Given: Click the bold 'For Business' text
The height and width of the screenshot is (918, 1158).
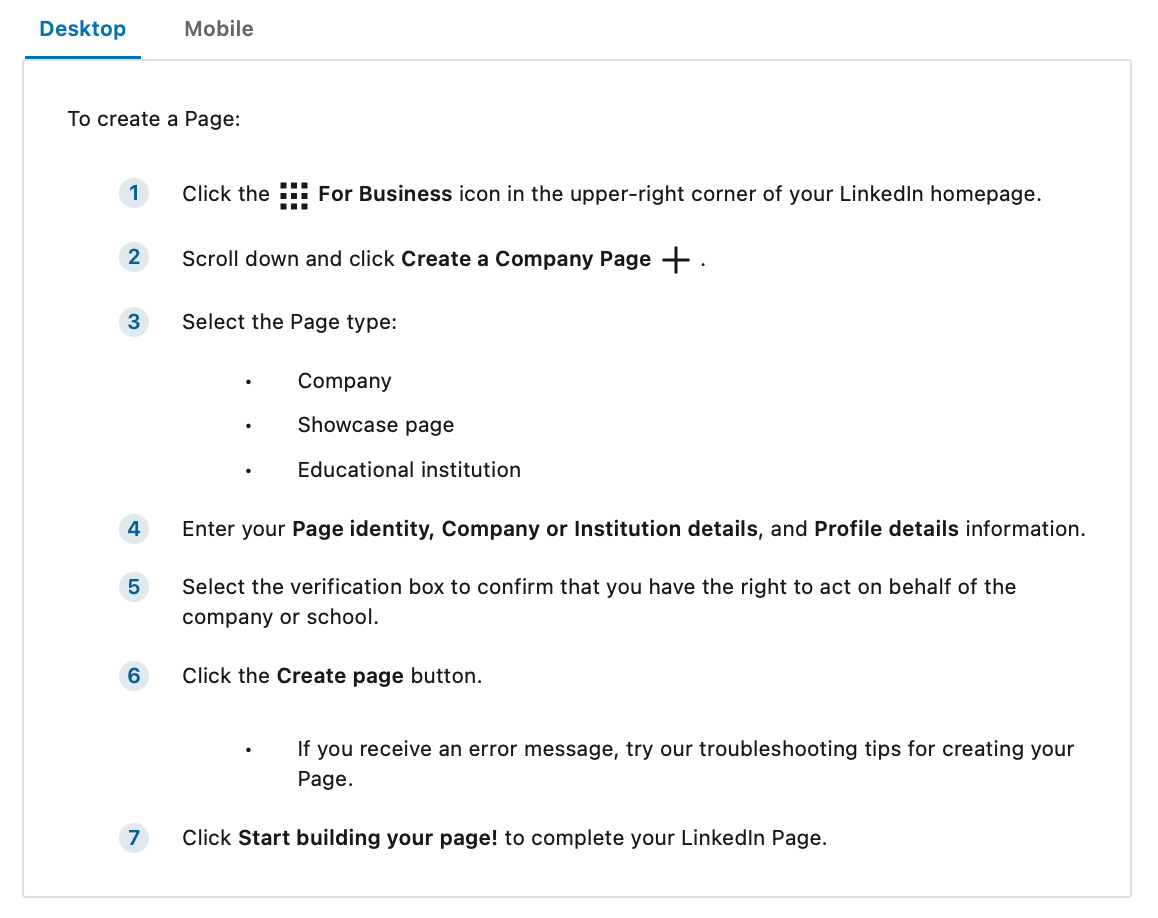Looking at the screenshot, I should tap(385, 193).
